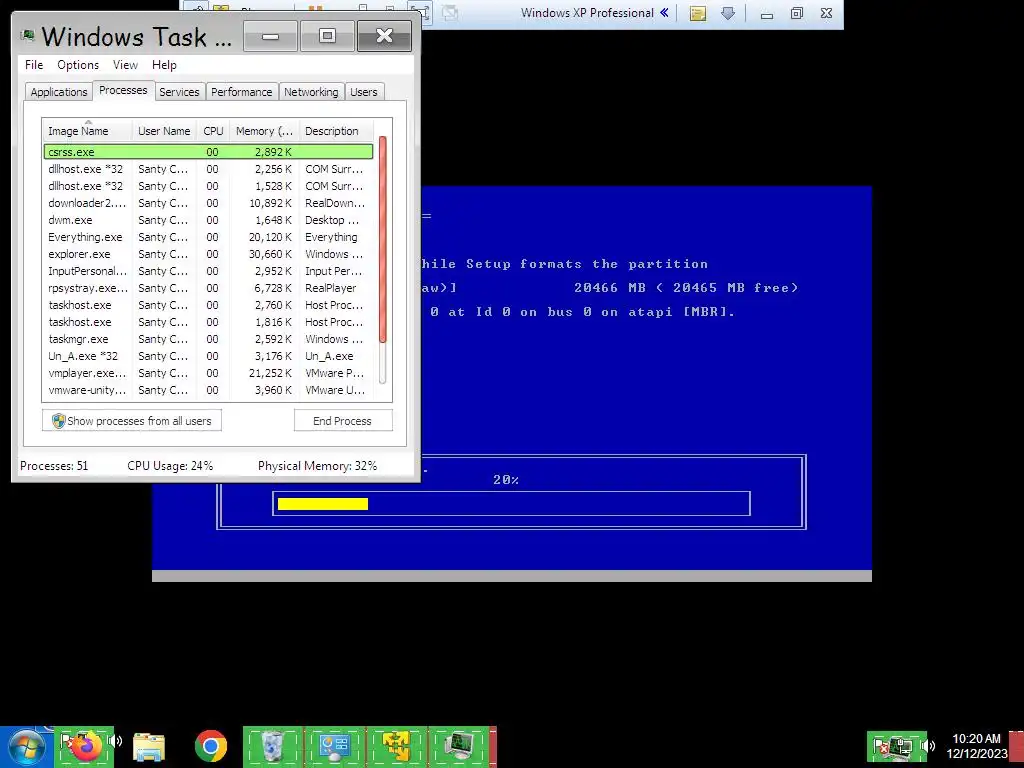Switch to the Networking tab
The image size is (1024, 768).
pyautogui.click(x=311, y=91)
